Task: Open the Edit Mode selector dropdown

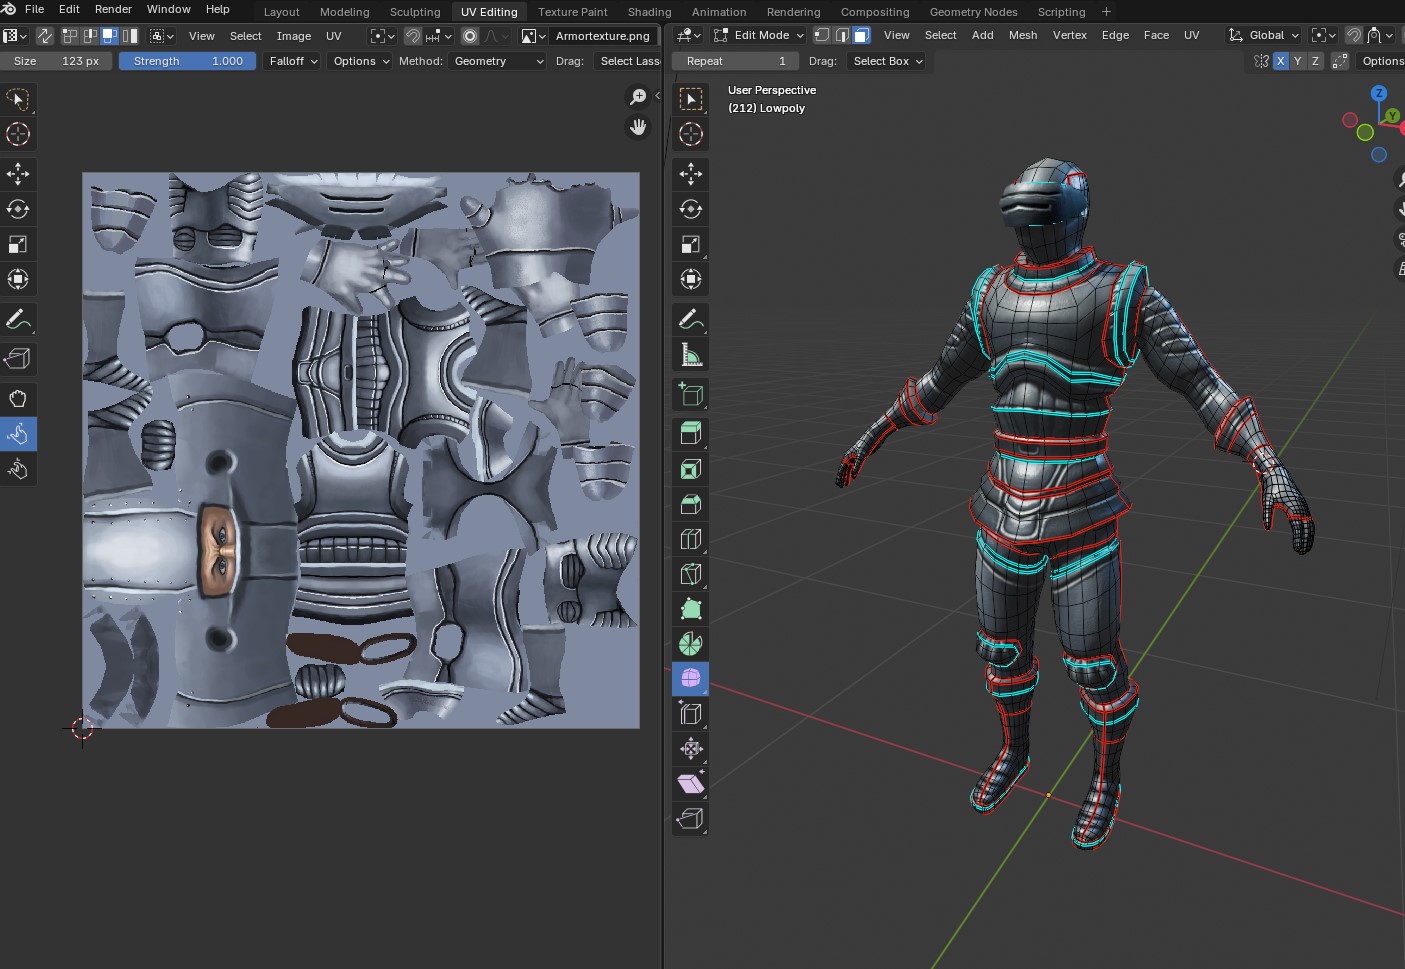Action: coord(759,35)
